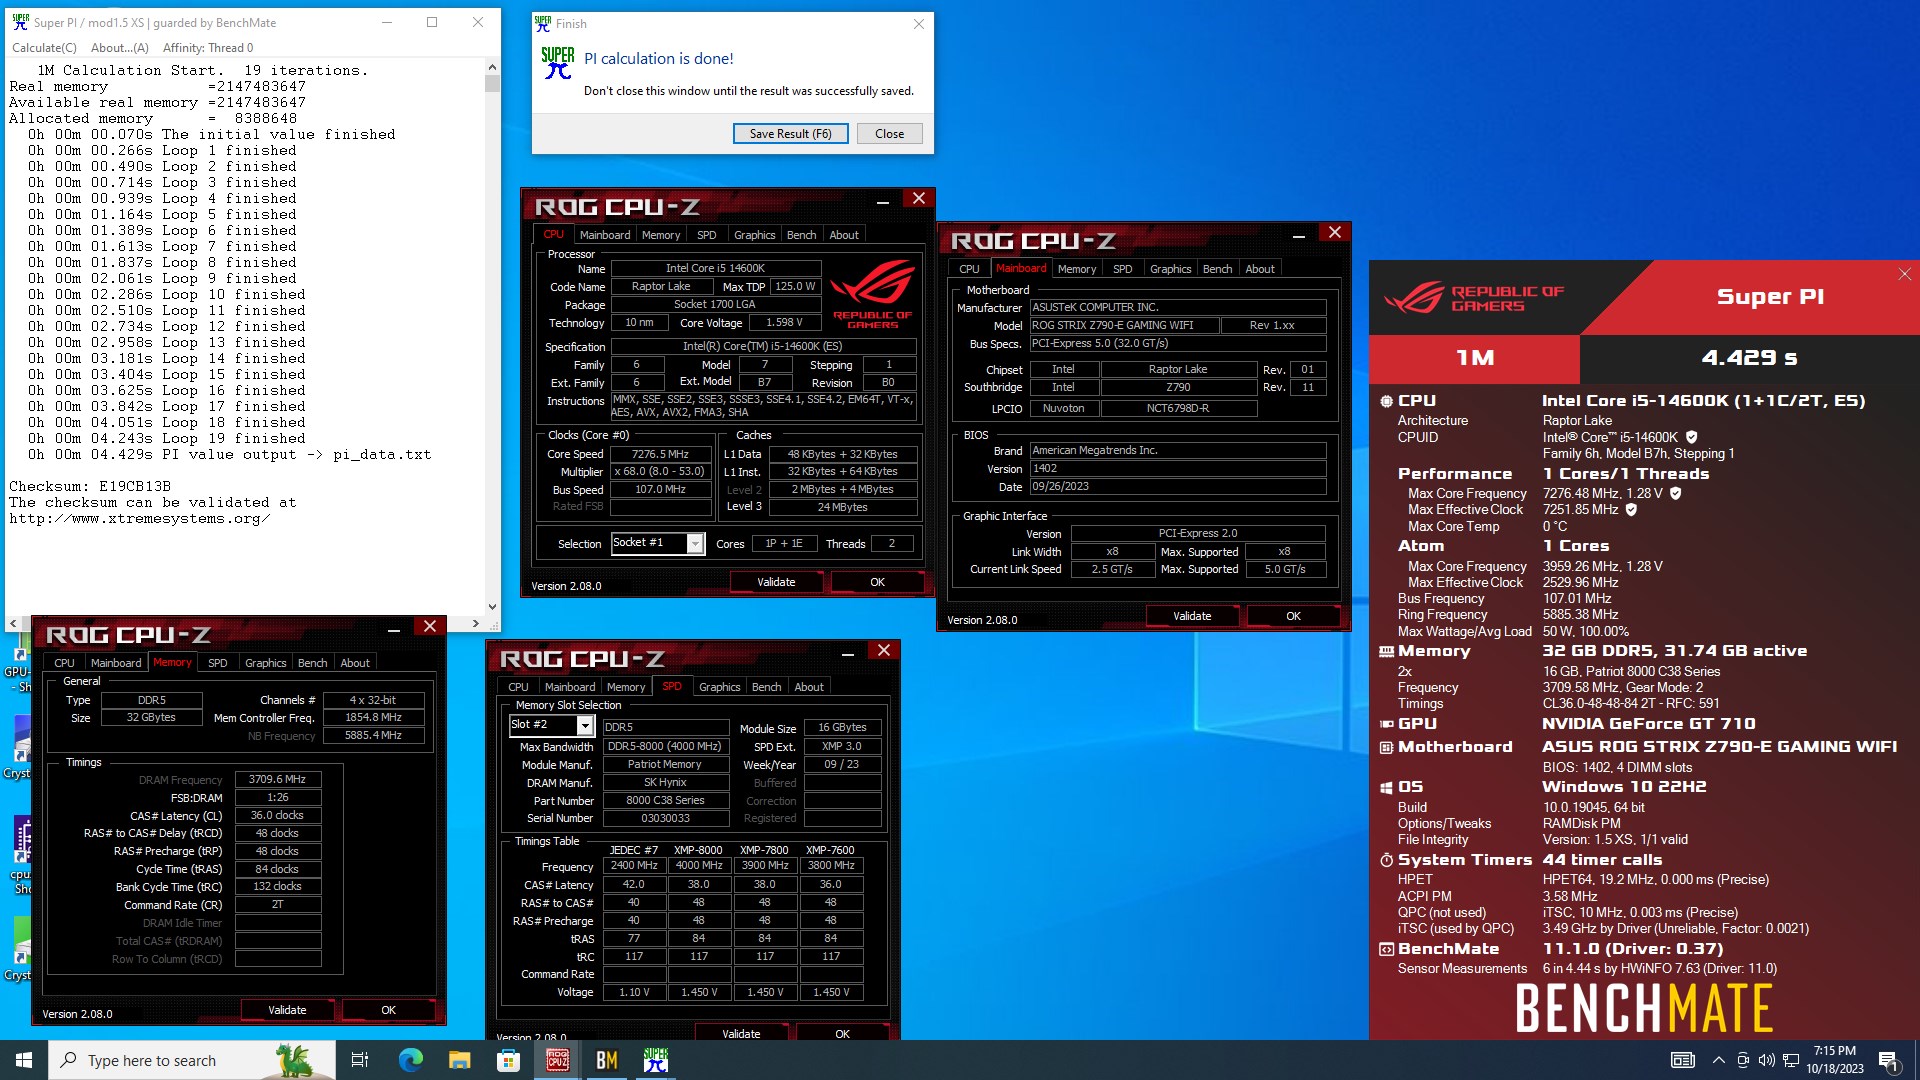Open the About...(A) menu in Super PI
Viewport: 1920px width, 1080px height.
point(119,47)
